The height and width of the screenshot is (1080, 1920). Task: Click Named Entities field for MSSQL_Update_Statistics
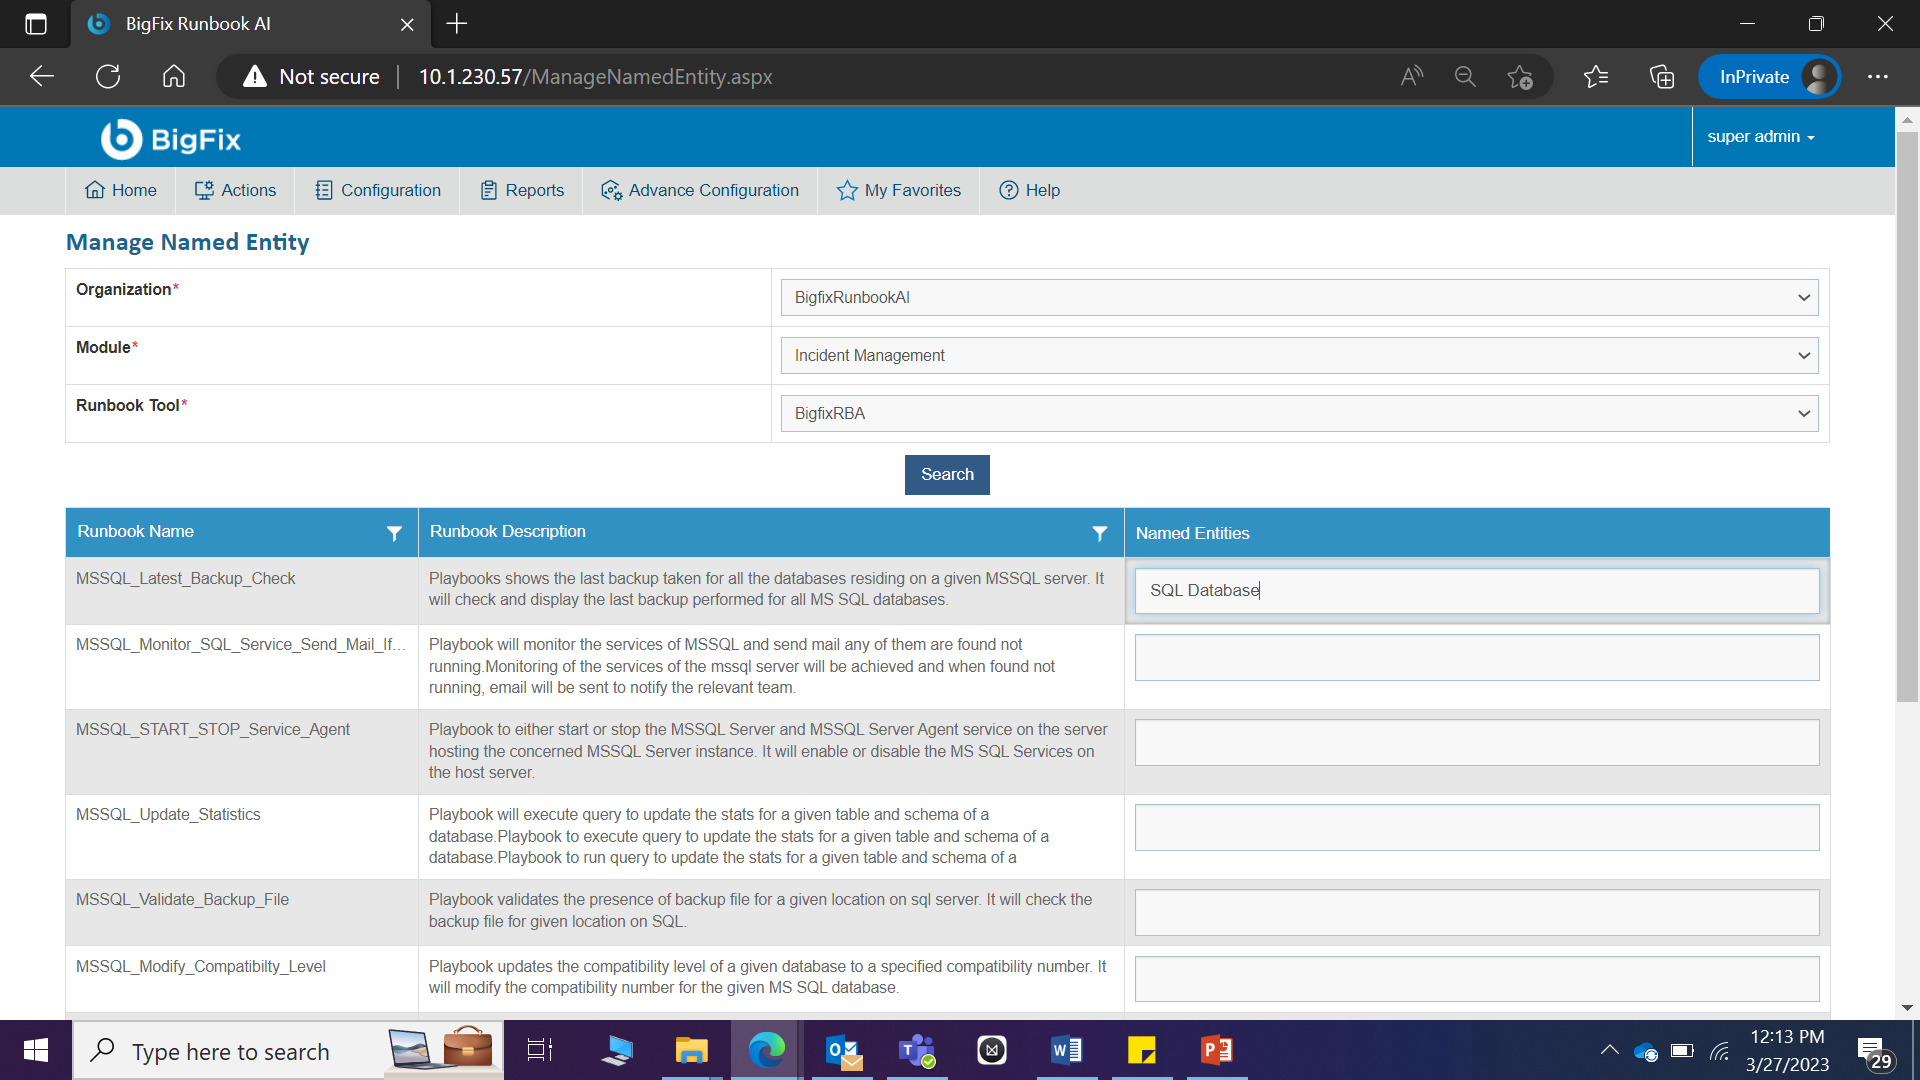point(1476,828)
